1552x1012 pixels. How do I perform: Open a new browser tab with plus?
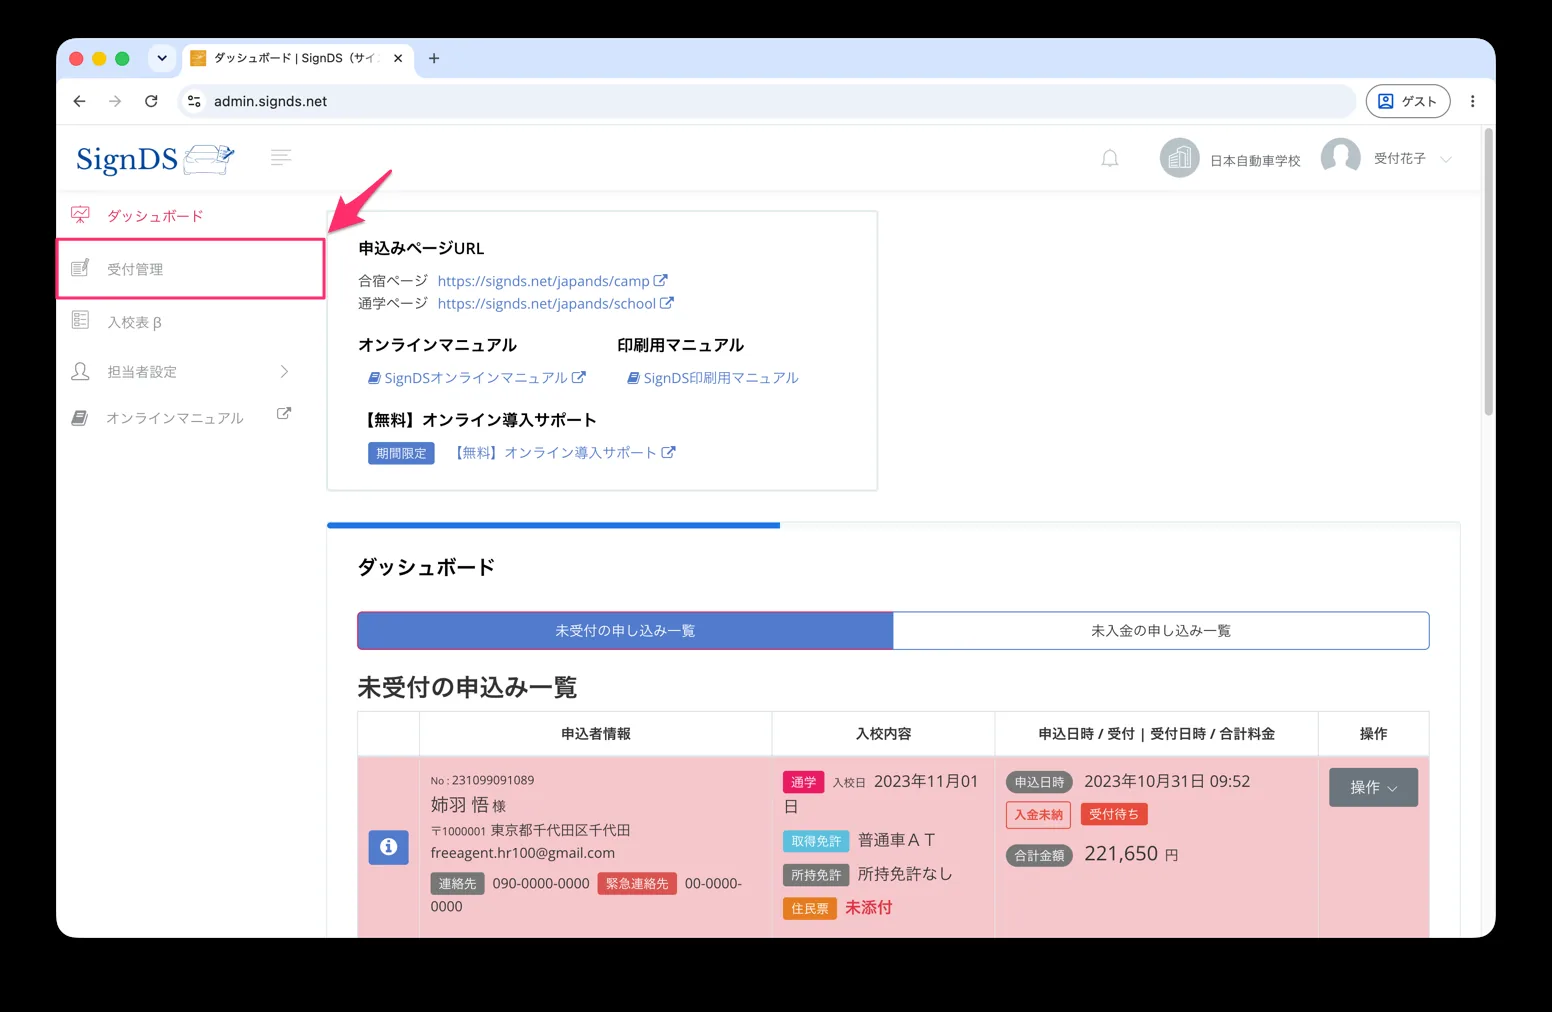coord(434,58)
